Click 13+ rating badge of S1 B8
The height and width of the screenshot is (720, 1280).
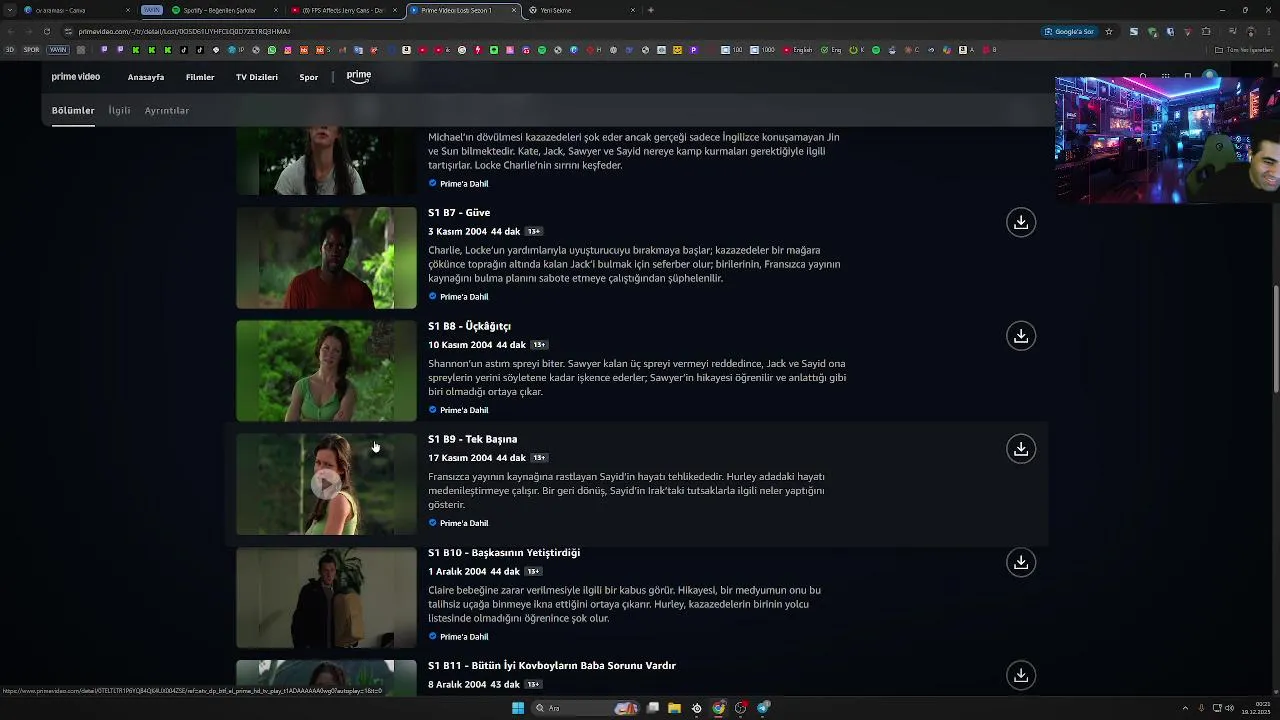click(x=539, y=345)
